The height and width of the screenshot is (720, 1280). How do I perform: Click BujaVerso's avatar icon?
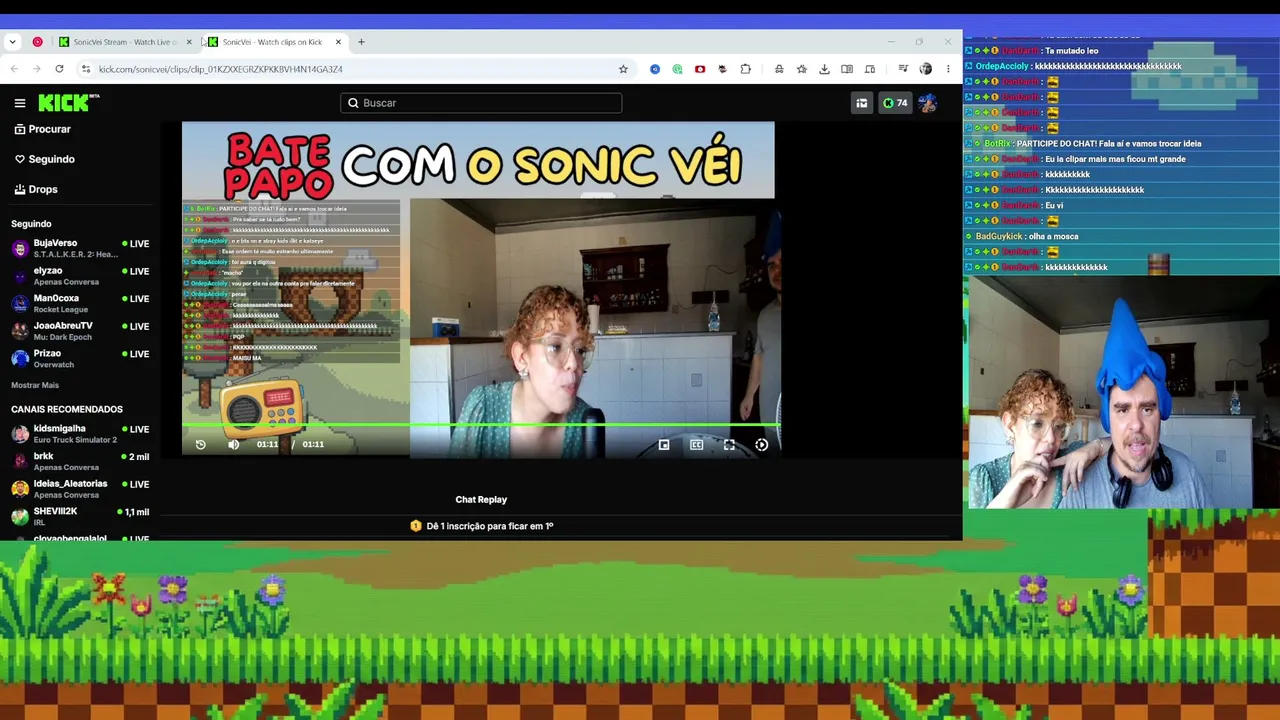coord(20,248)
